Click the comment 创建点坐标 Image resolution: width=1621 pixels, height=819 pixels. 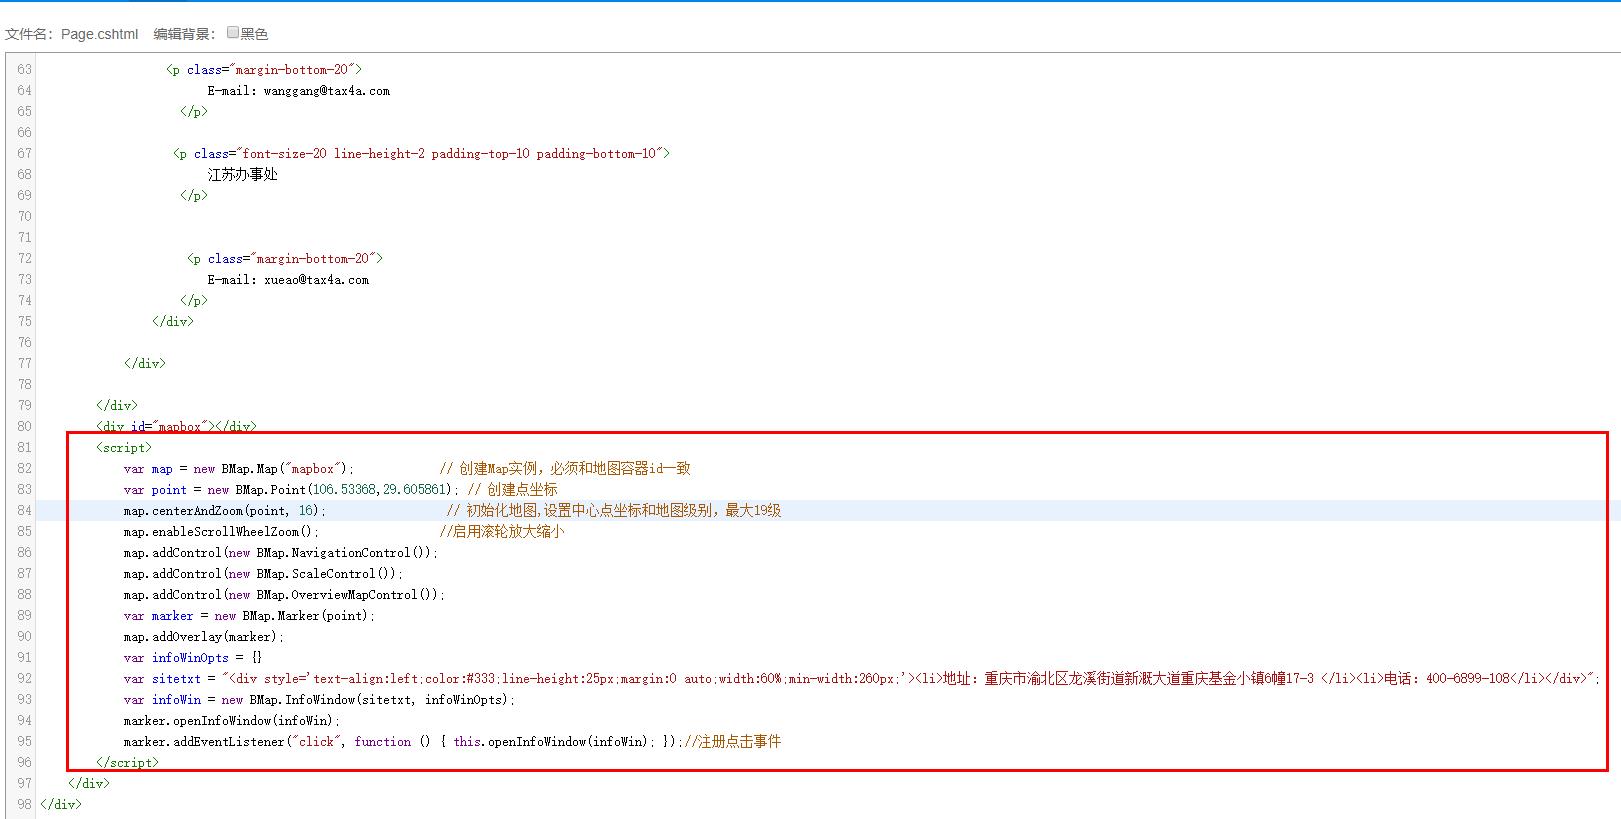[x=513, y=489]
